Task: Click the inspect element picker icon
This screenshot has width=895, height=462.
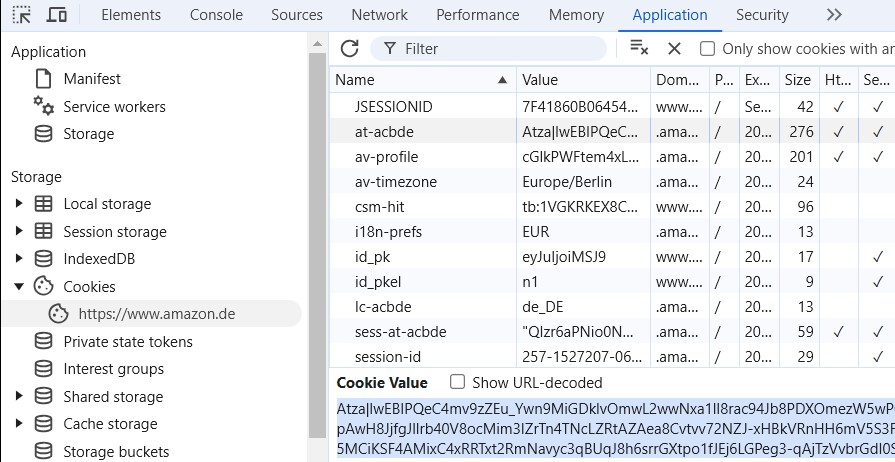Action: pyautogui.click(x=22, y=15)
